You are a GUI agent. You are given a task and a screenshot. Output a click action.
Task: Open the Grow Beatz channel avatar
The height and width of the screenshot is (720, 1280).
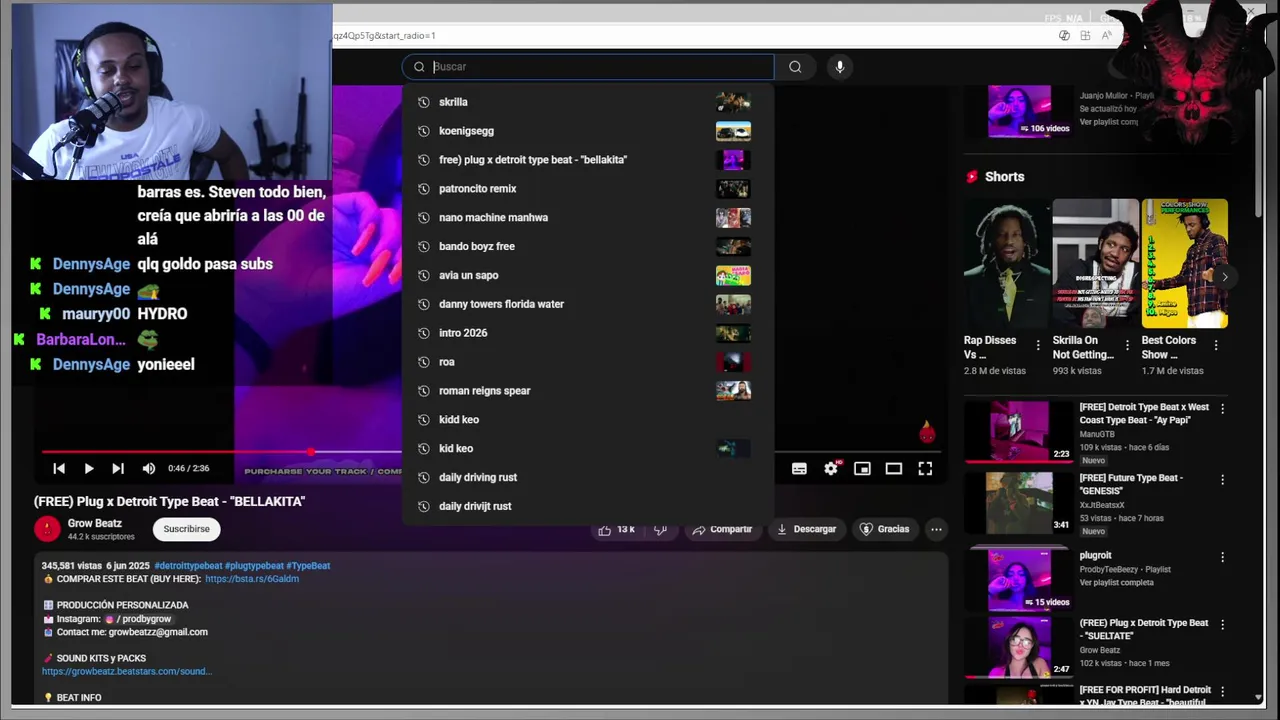point(47,529)
